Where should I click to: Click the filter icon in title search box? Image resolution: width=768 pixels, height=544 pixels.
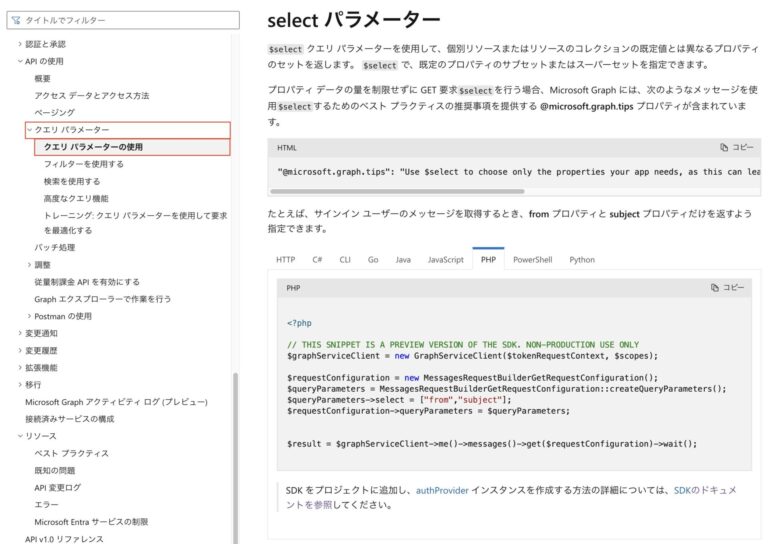tap(16, 20)
